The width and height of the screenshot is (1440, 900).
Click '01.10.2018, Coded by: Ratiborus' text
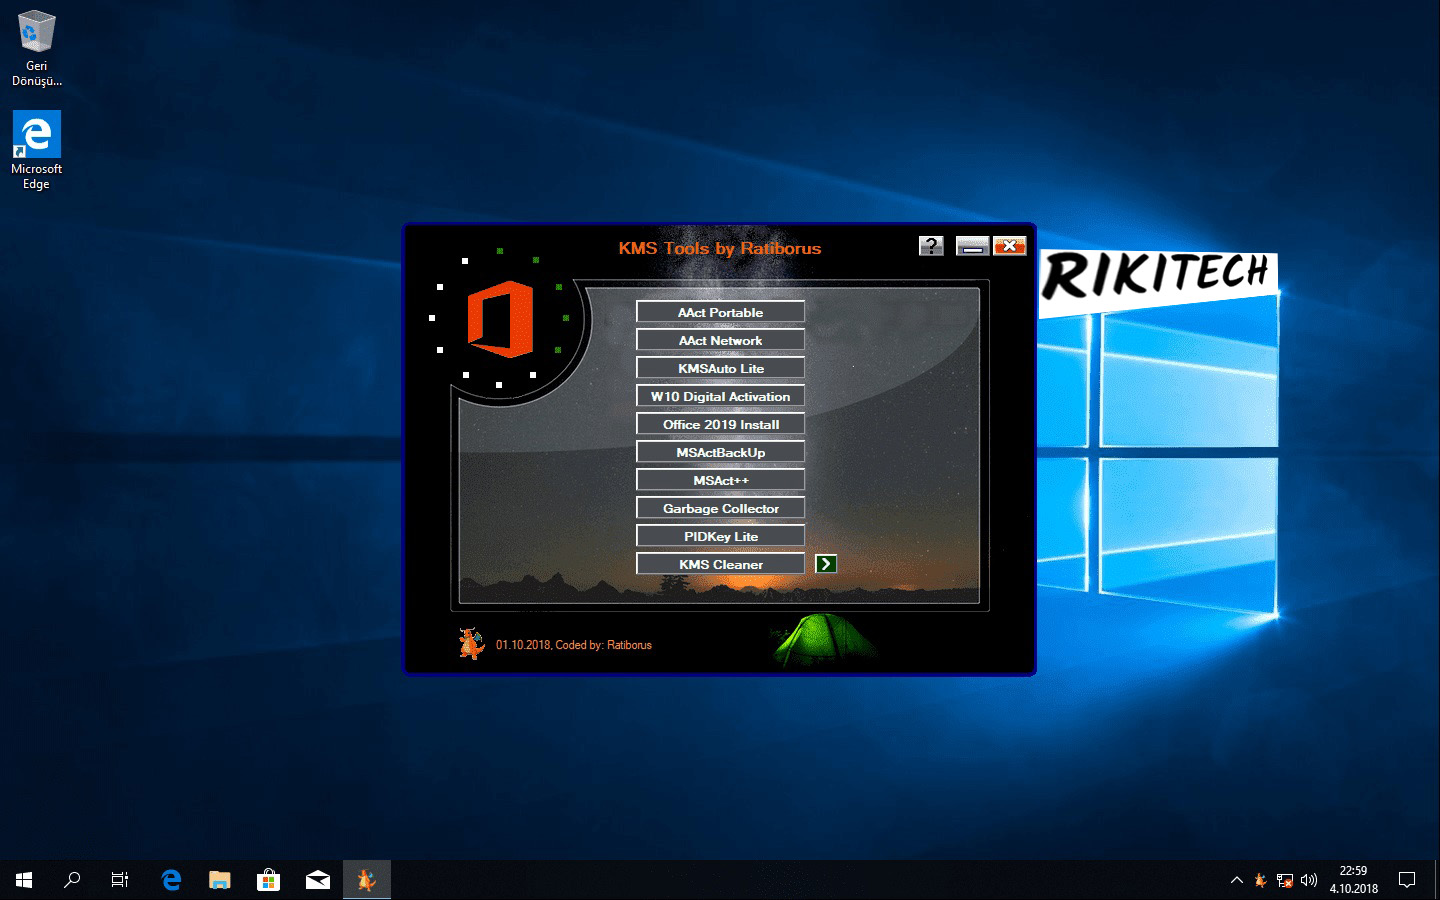point(574,645)
